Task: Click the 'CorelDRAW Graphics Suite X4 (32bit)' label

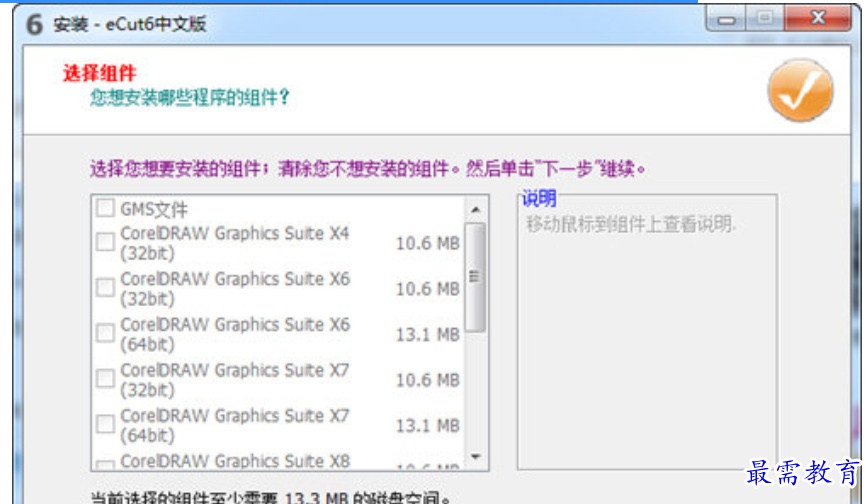Action: point(235,243)
